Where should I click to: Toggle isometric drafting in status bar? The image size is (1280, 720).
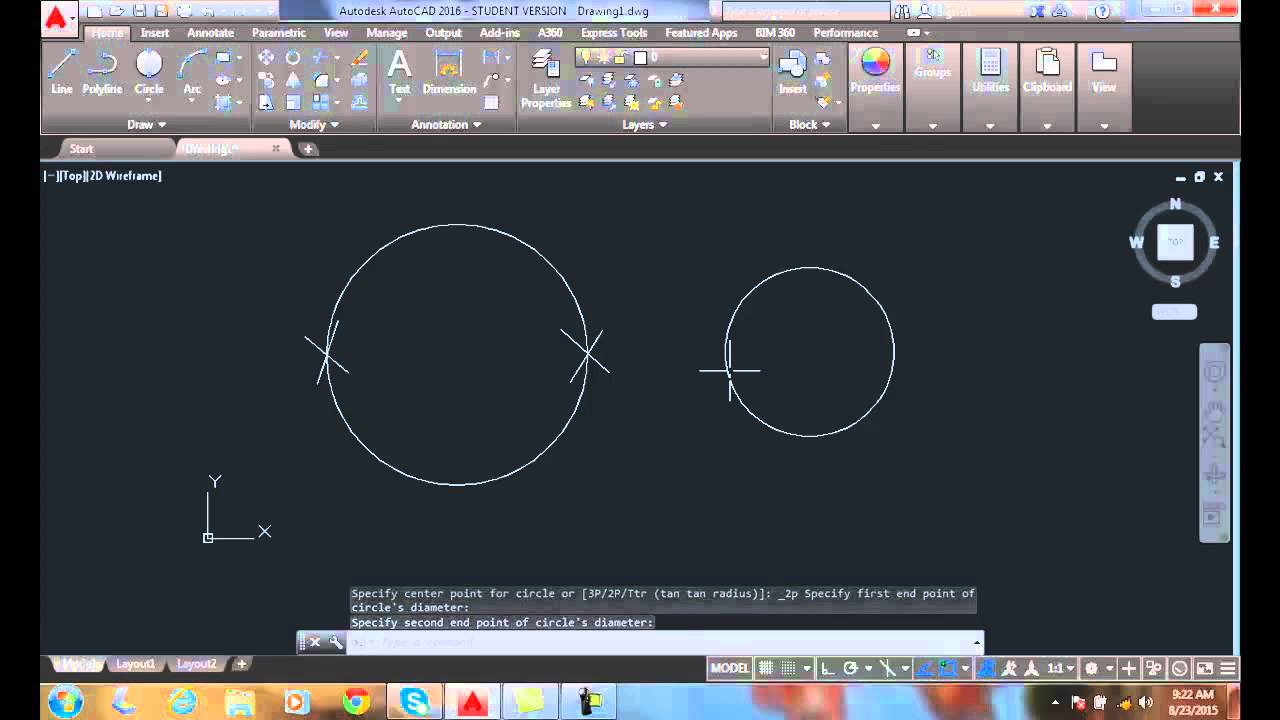click(x=887, y=668)
